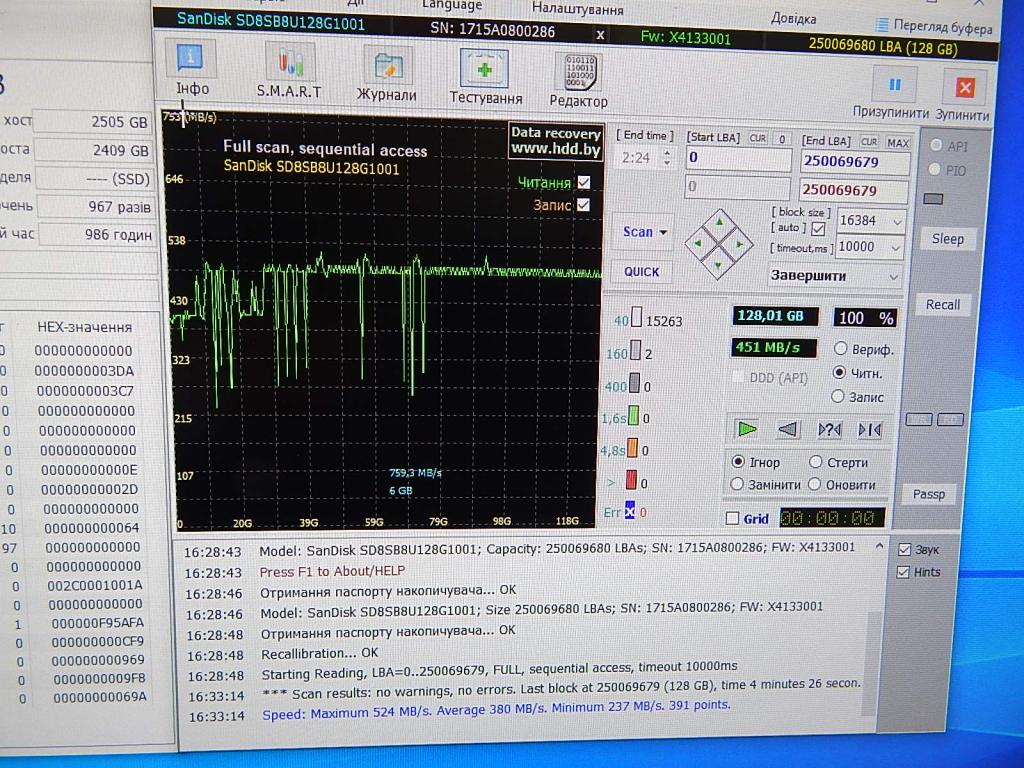
Task: Open the block size 16384 dropdown
Action: coord(897,222)
